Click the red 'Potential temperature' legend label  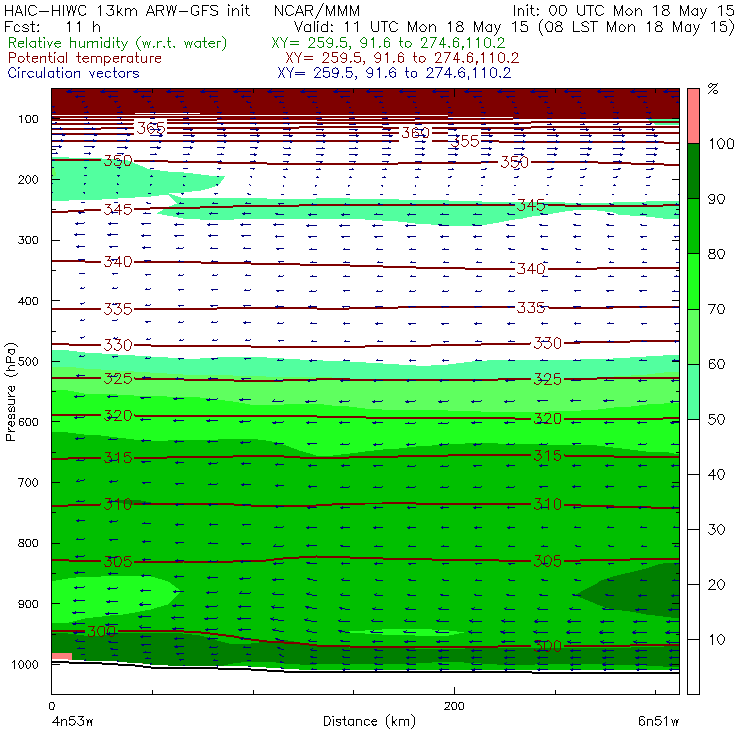coord(85,58)
